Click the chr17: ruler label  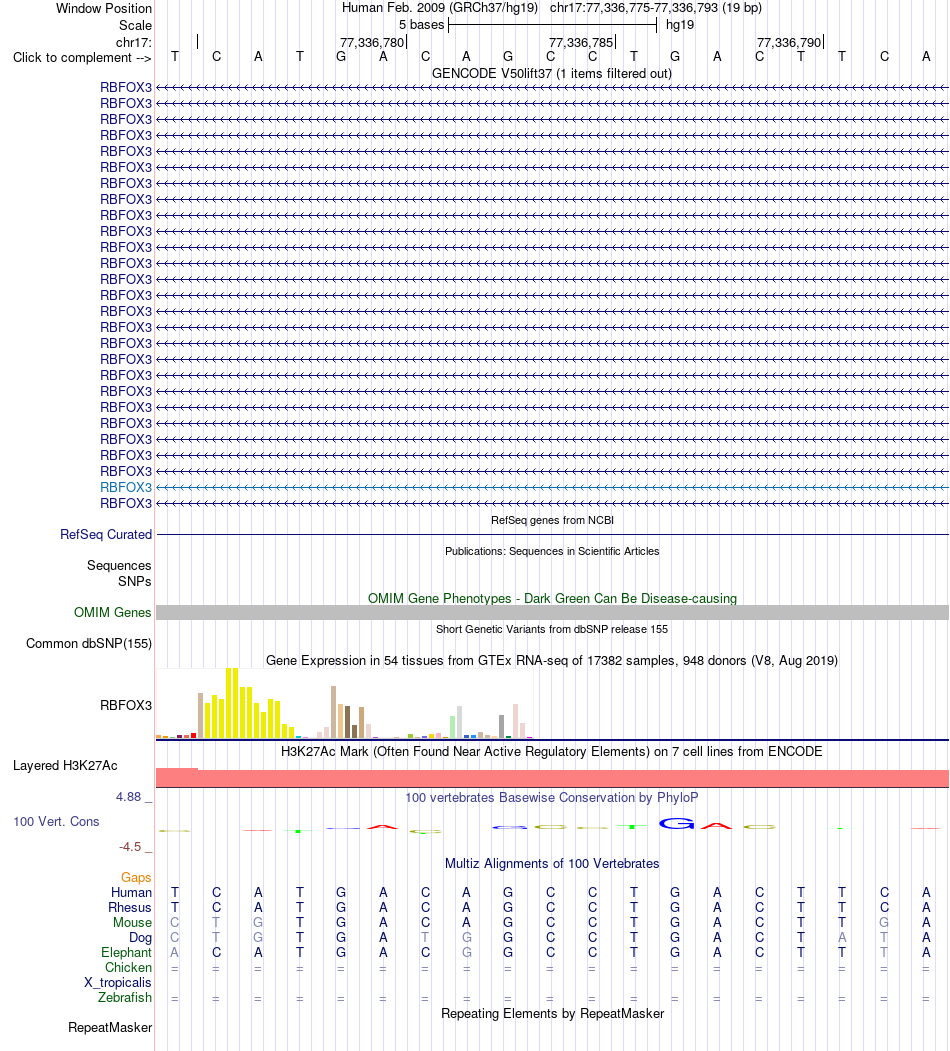coord(134,42)
